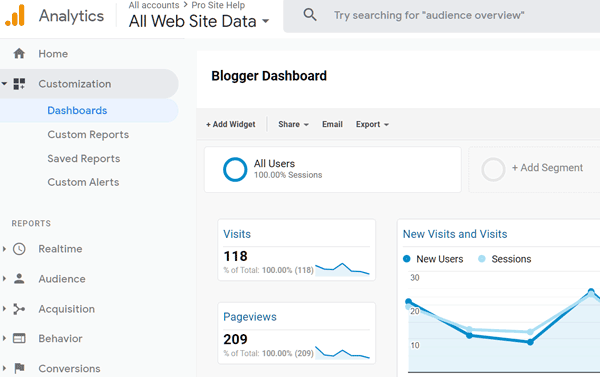Click the empty Add Segment circle
The height and width of the screenshot is (377, 600).
click(x=493, y=169)
